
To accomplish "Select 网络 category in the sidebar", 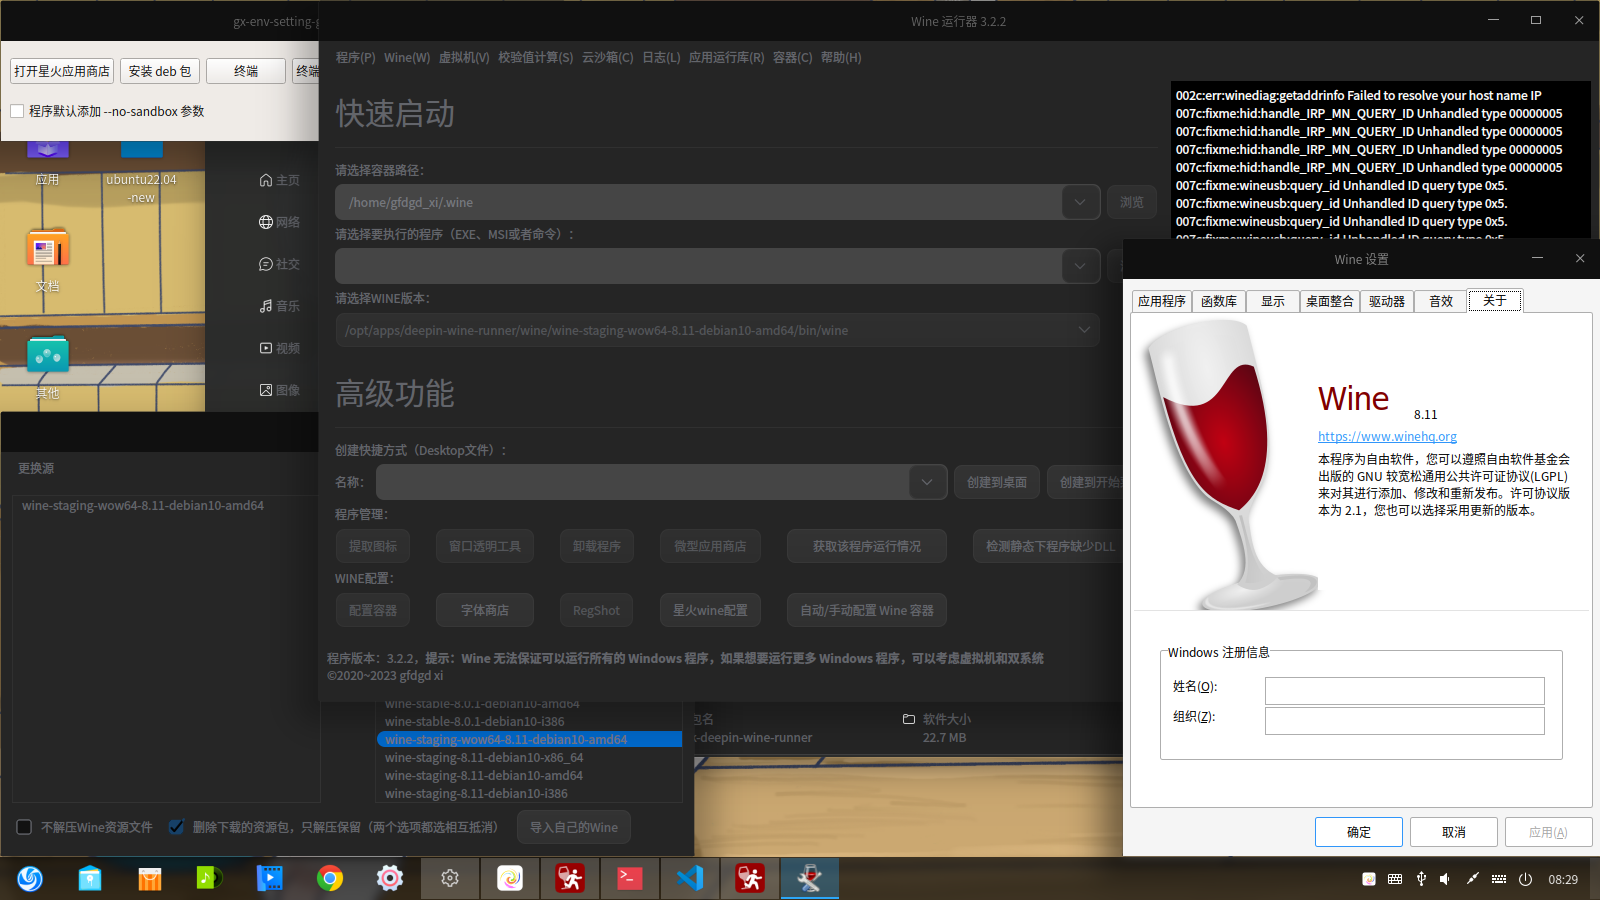I will tap(279, 222).
